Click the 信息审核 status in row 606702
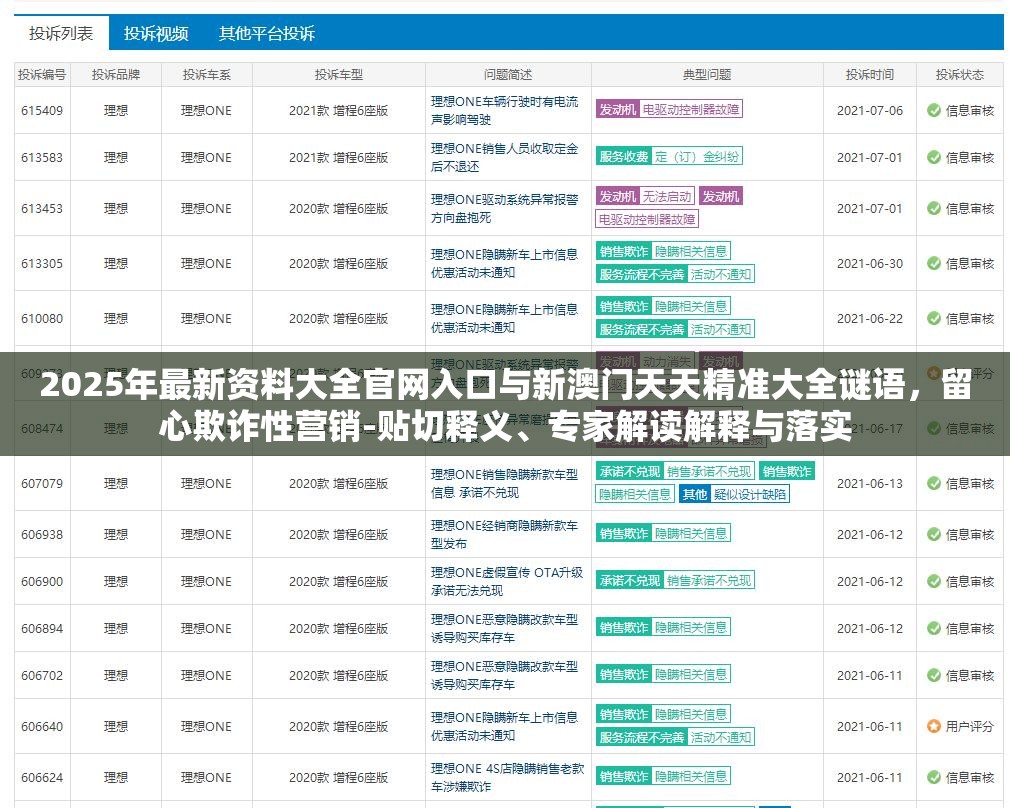Viewport: 1010px width, 808px height. click(x=969, y=675)
